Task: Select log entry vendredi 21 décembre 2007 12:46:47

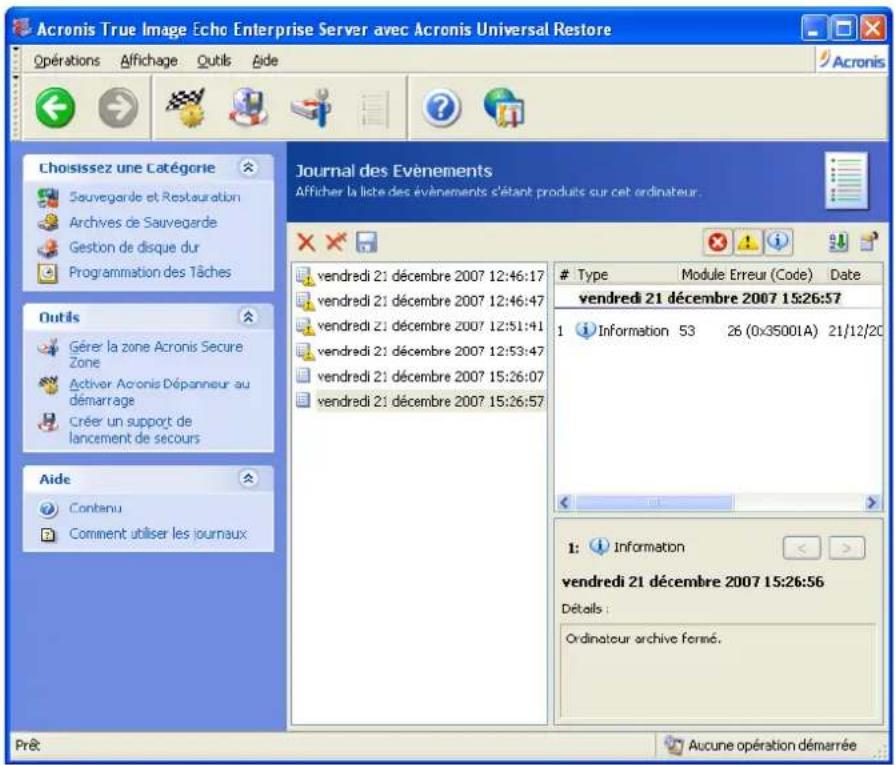Action: pos(420,301)
